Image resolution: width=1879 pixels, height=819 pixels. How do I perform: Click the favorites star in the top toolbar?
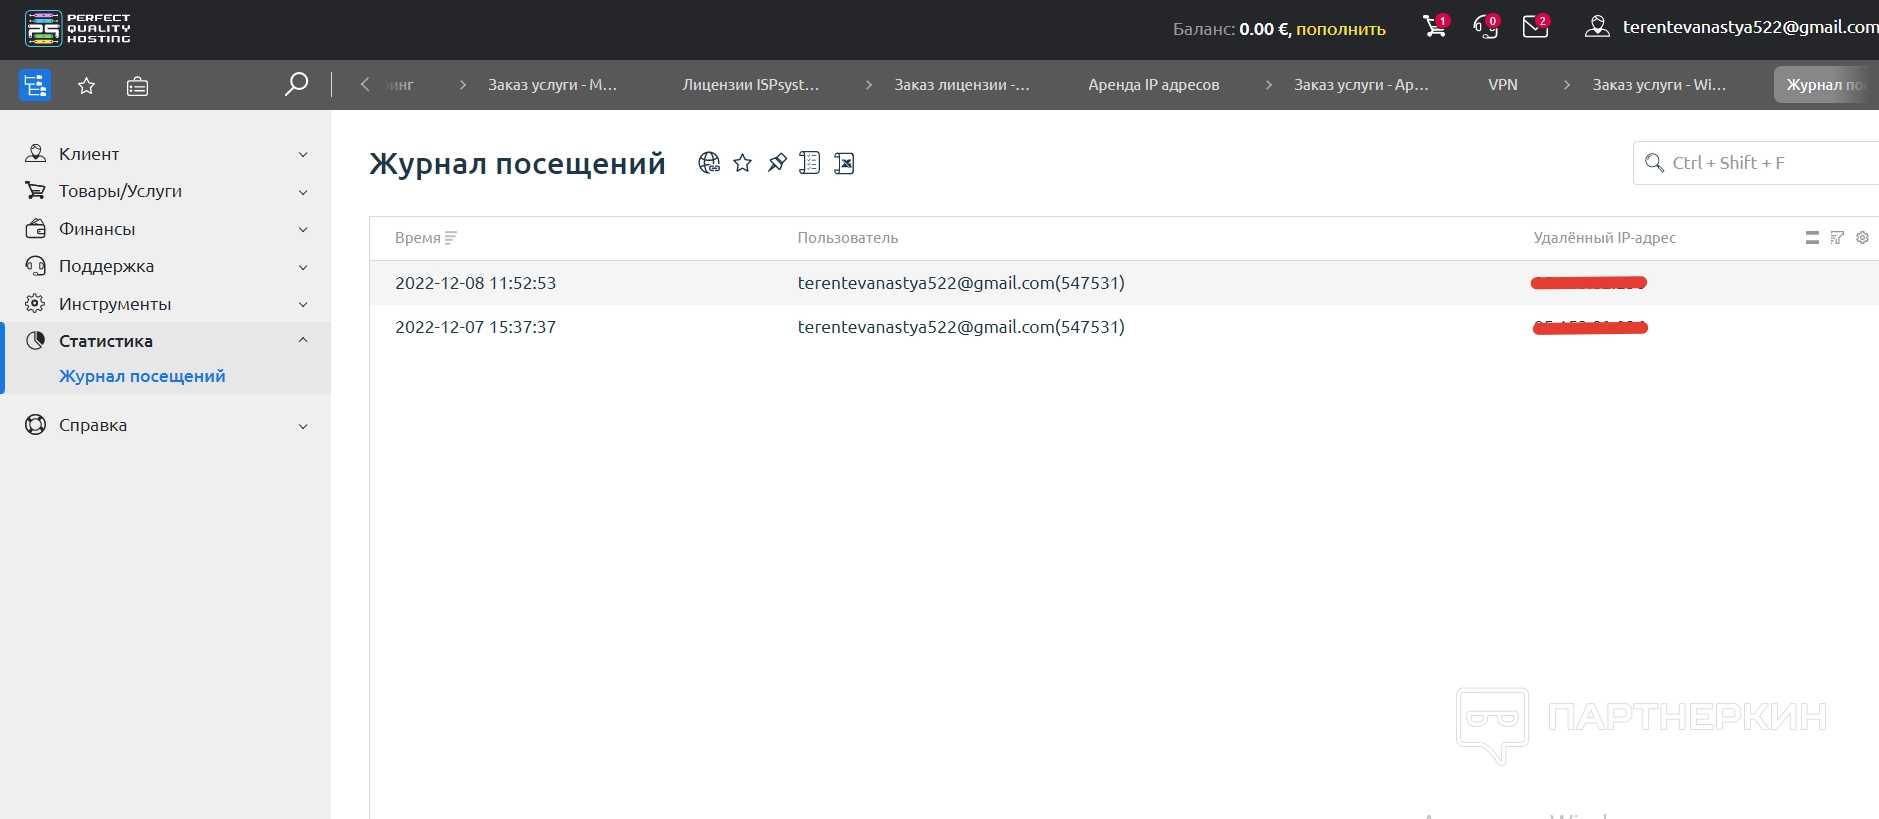(x=87, y=86)
